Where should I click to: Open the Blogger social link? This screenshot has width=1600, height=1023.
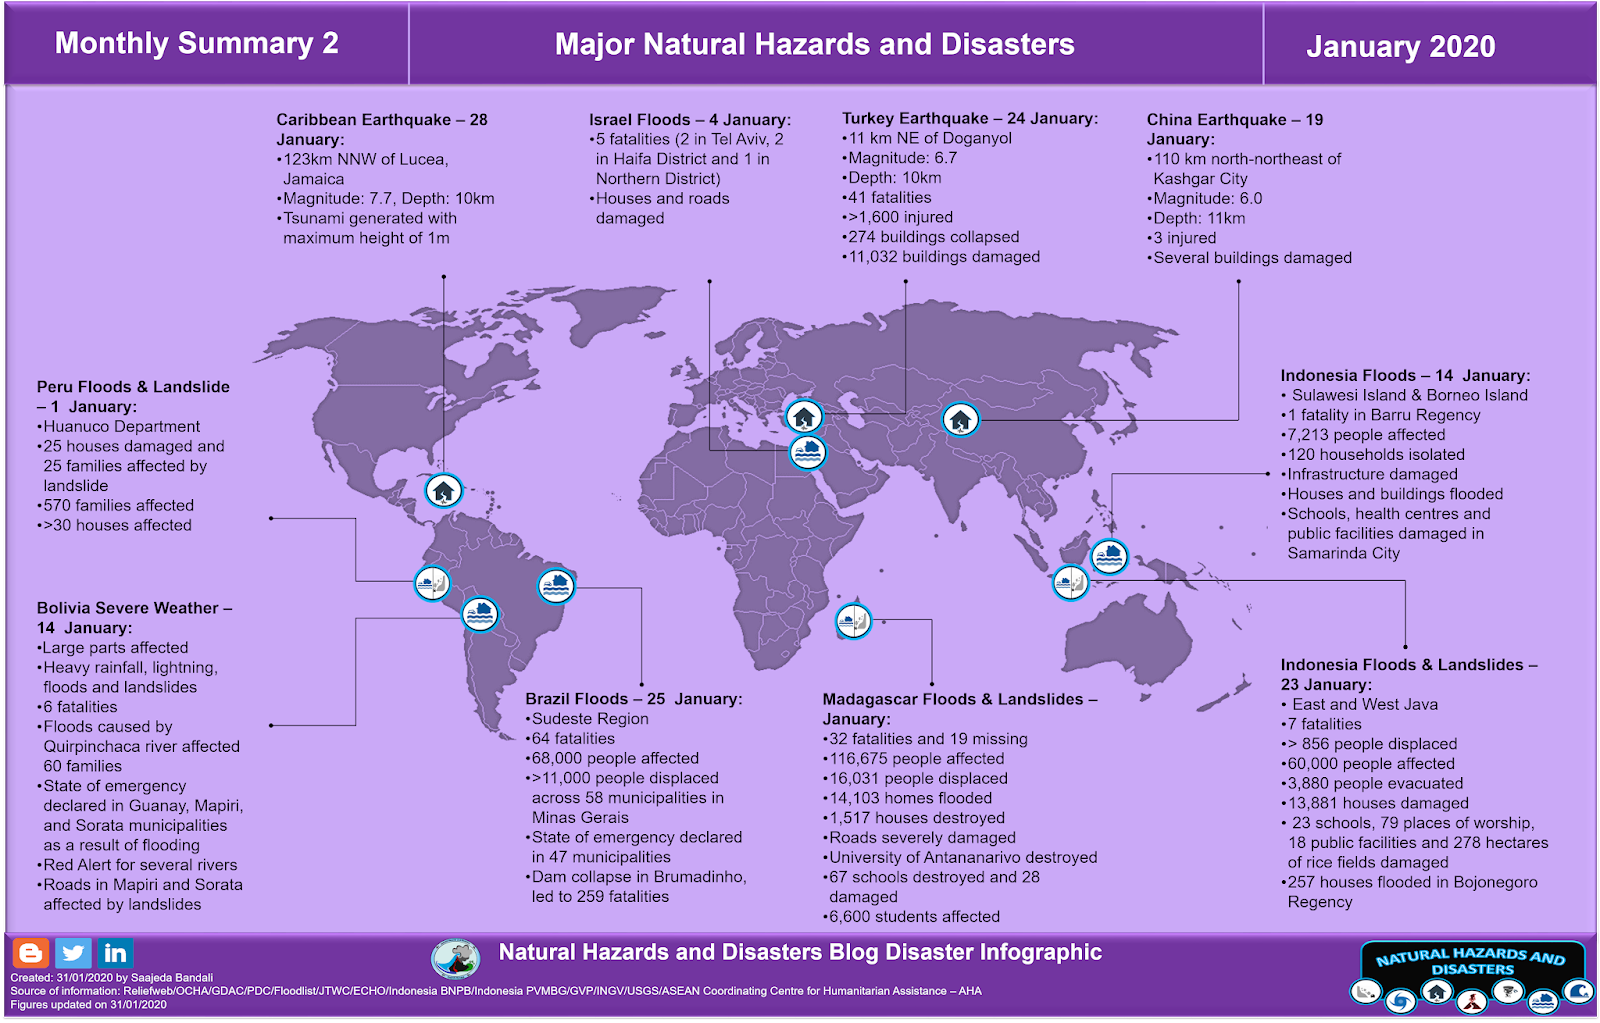(x=31, y=953)
